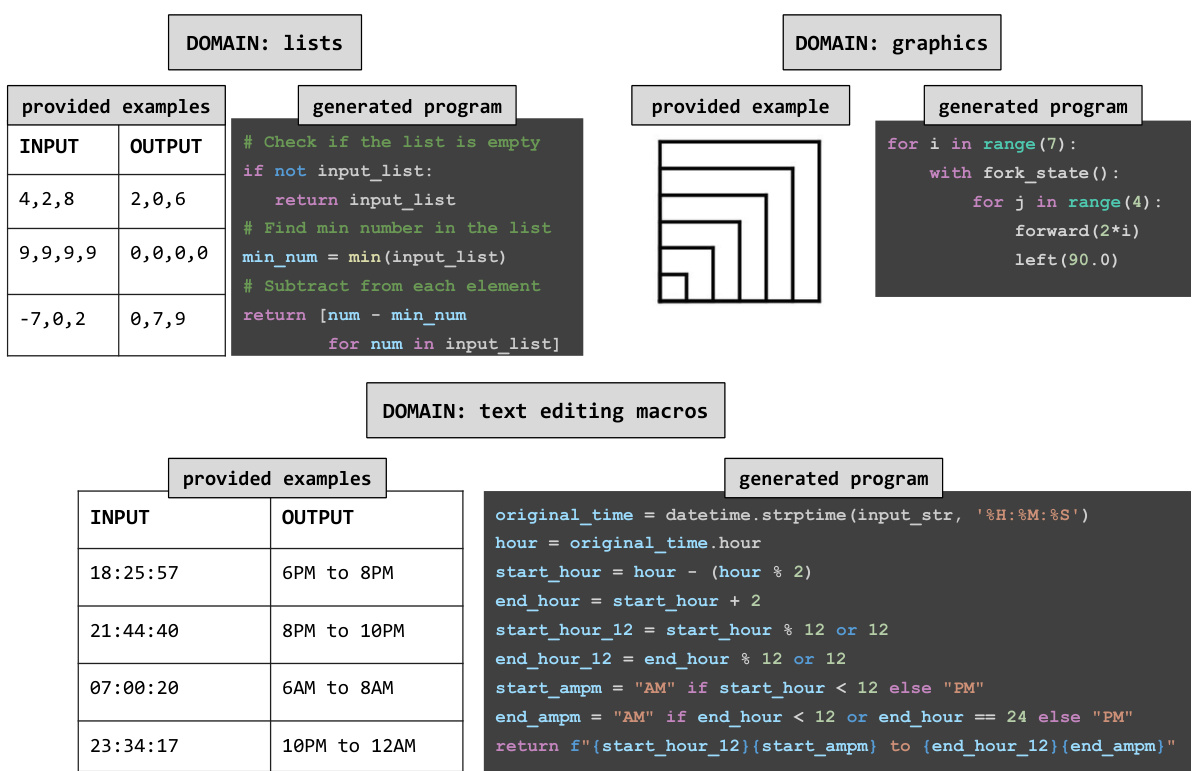1194x771 pixels.
Task: Click the DOMAIN: graphics header label
Action: [891, 42]
